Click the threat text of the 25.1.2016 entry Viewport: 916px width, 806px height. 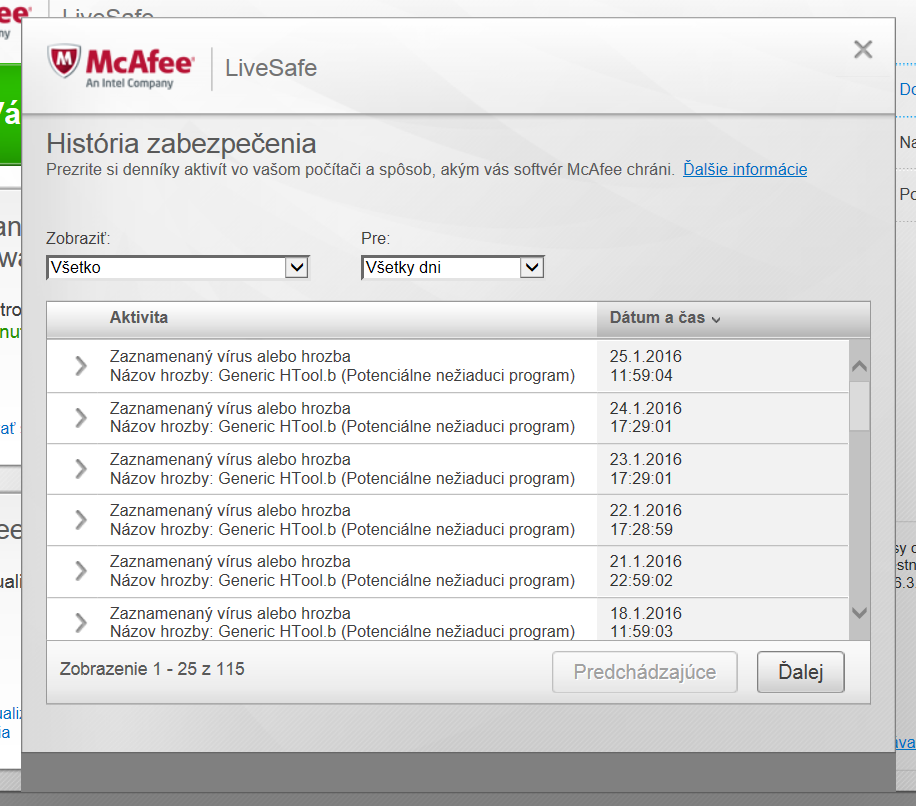pos(342,366)
